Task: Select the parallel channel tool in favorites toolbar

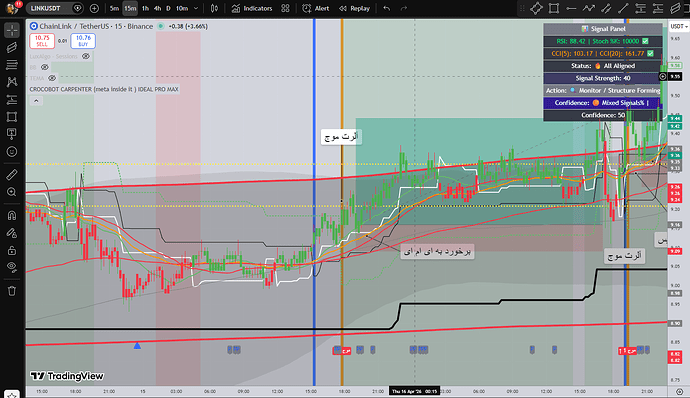Action: point(606,8)
